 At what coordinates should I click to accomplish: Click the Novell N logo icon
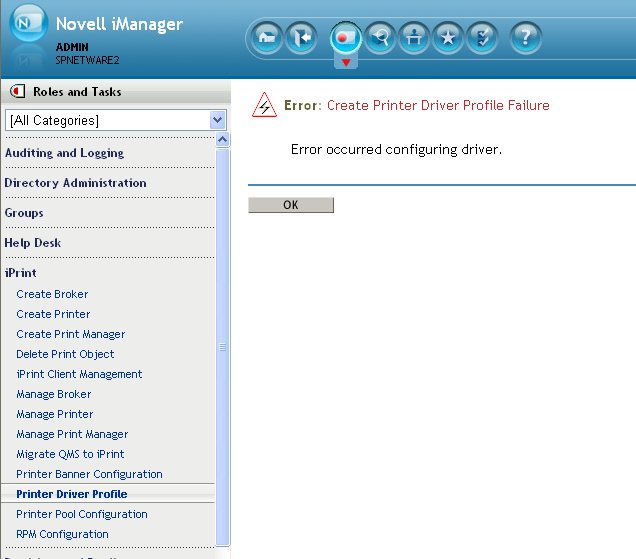pyautogui.click(x=28, y=23)
